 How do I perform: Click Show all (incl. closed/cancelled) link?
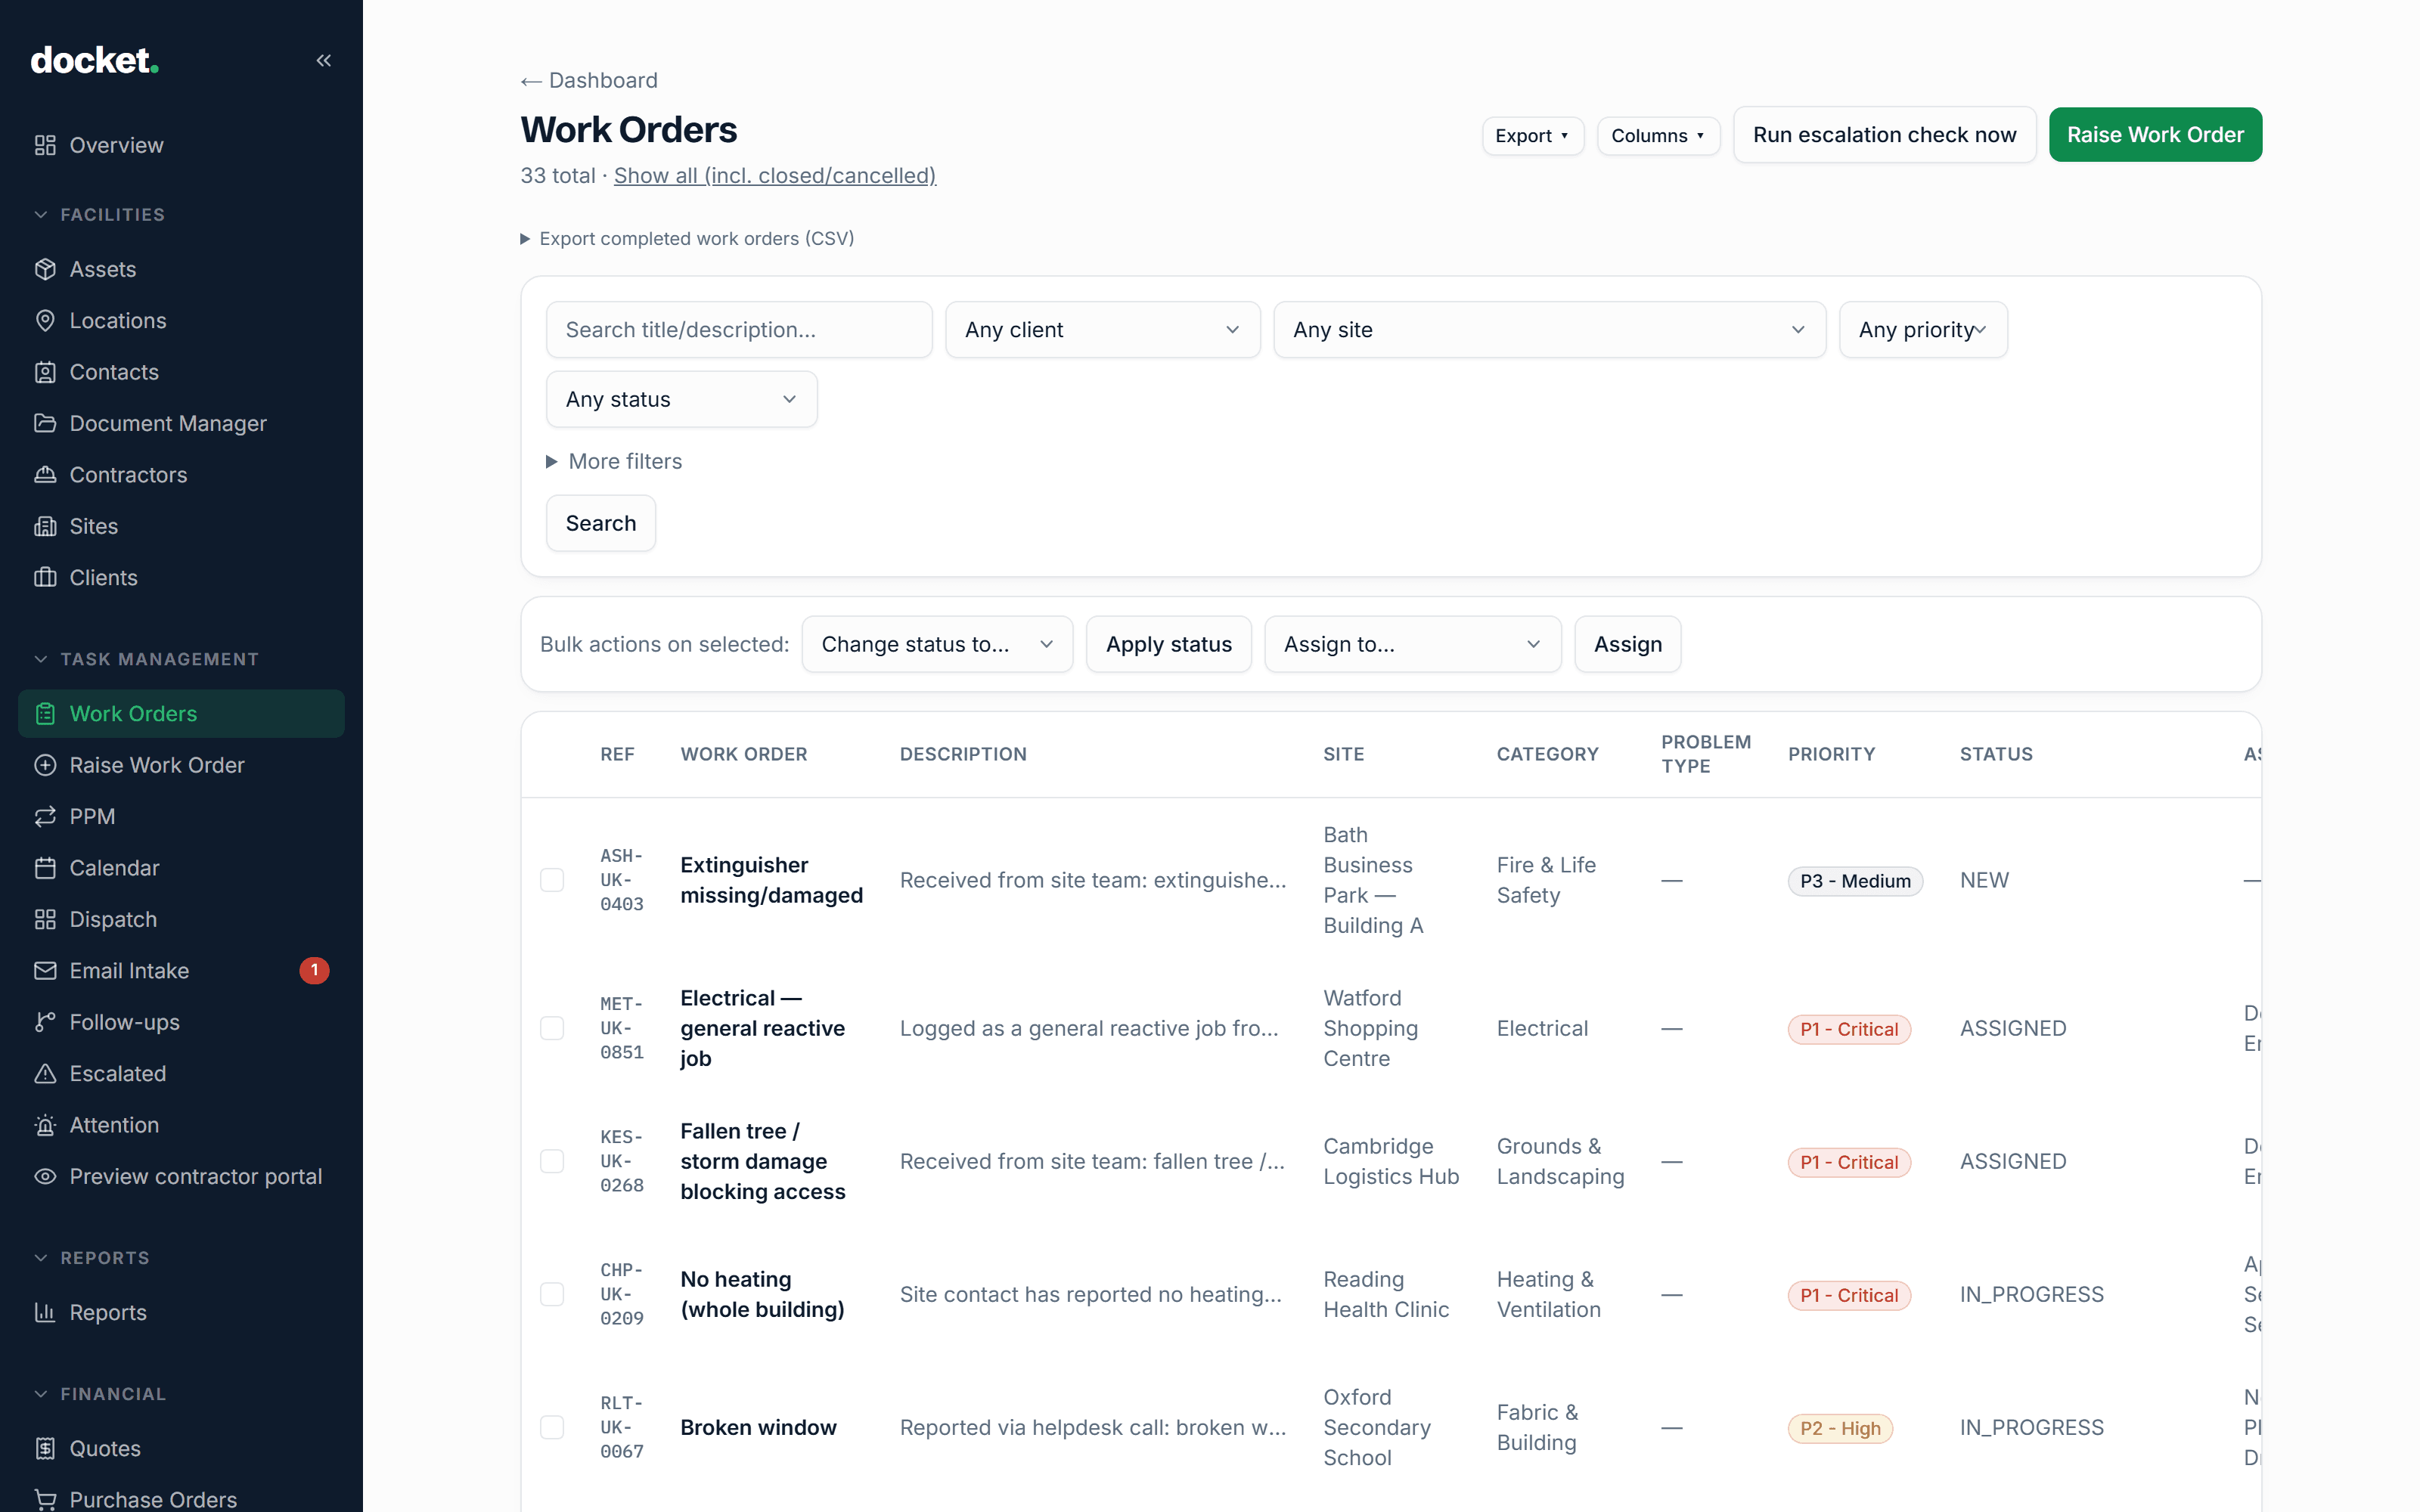pos(774,175)
